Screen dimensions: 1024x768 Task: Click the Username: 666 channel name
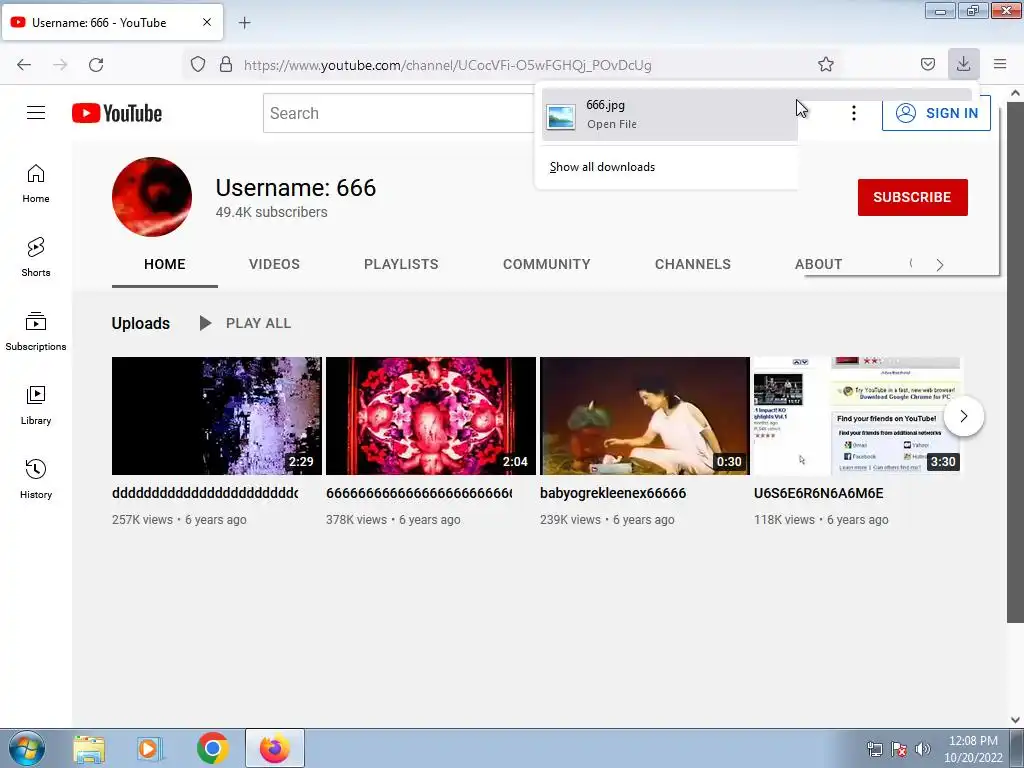(296, 188)
